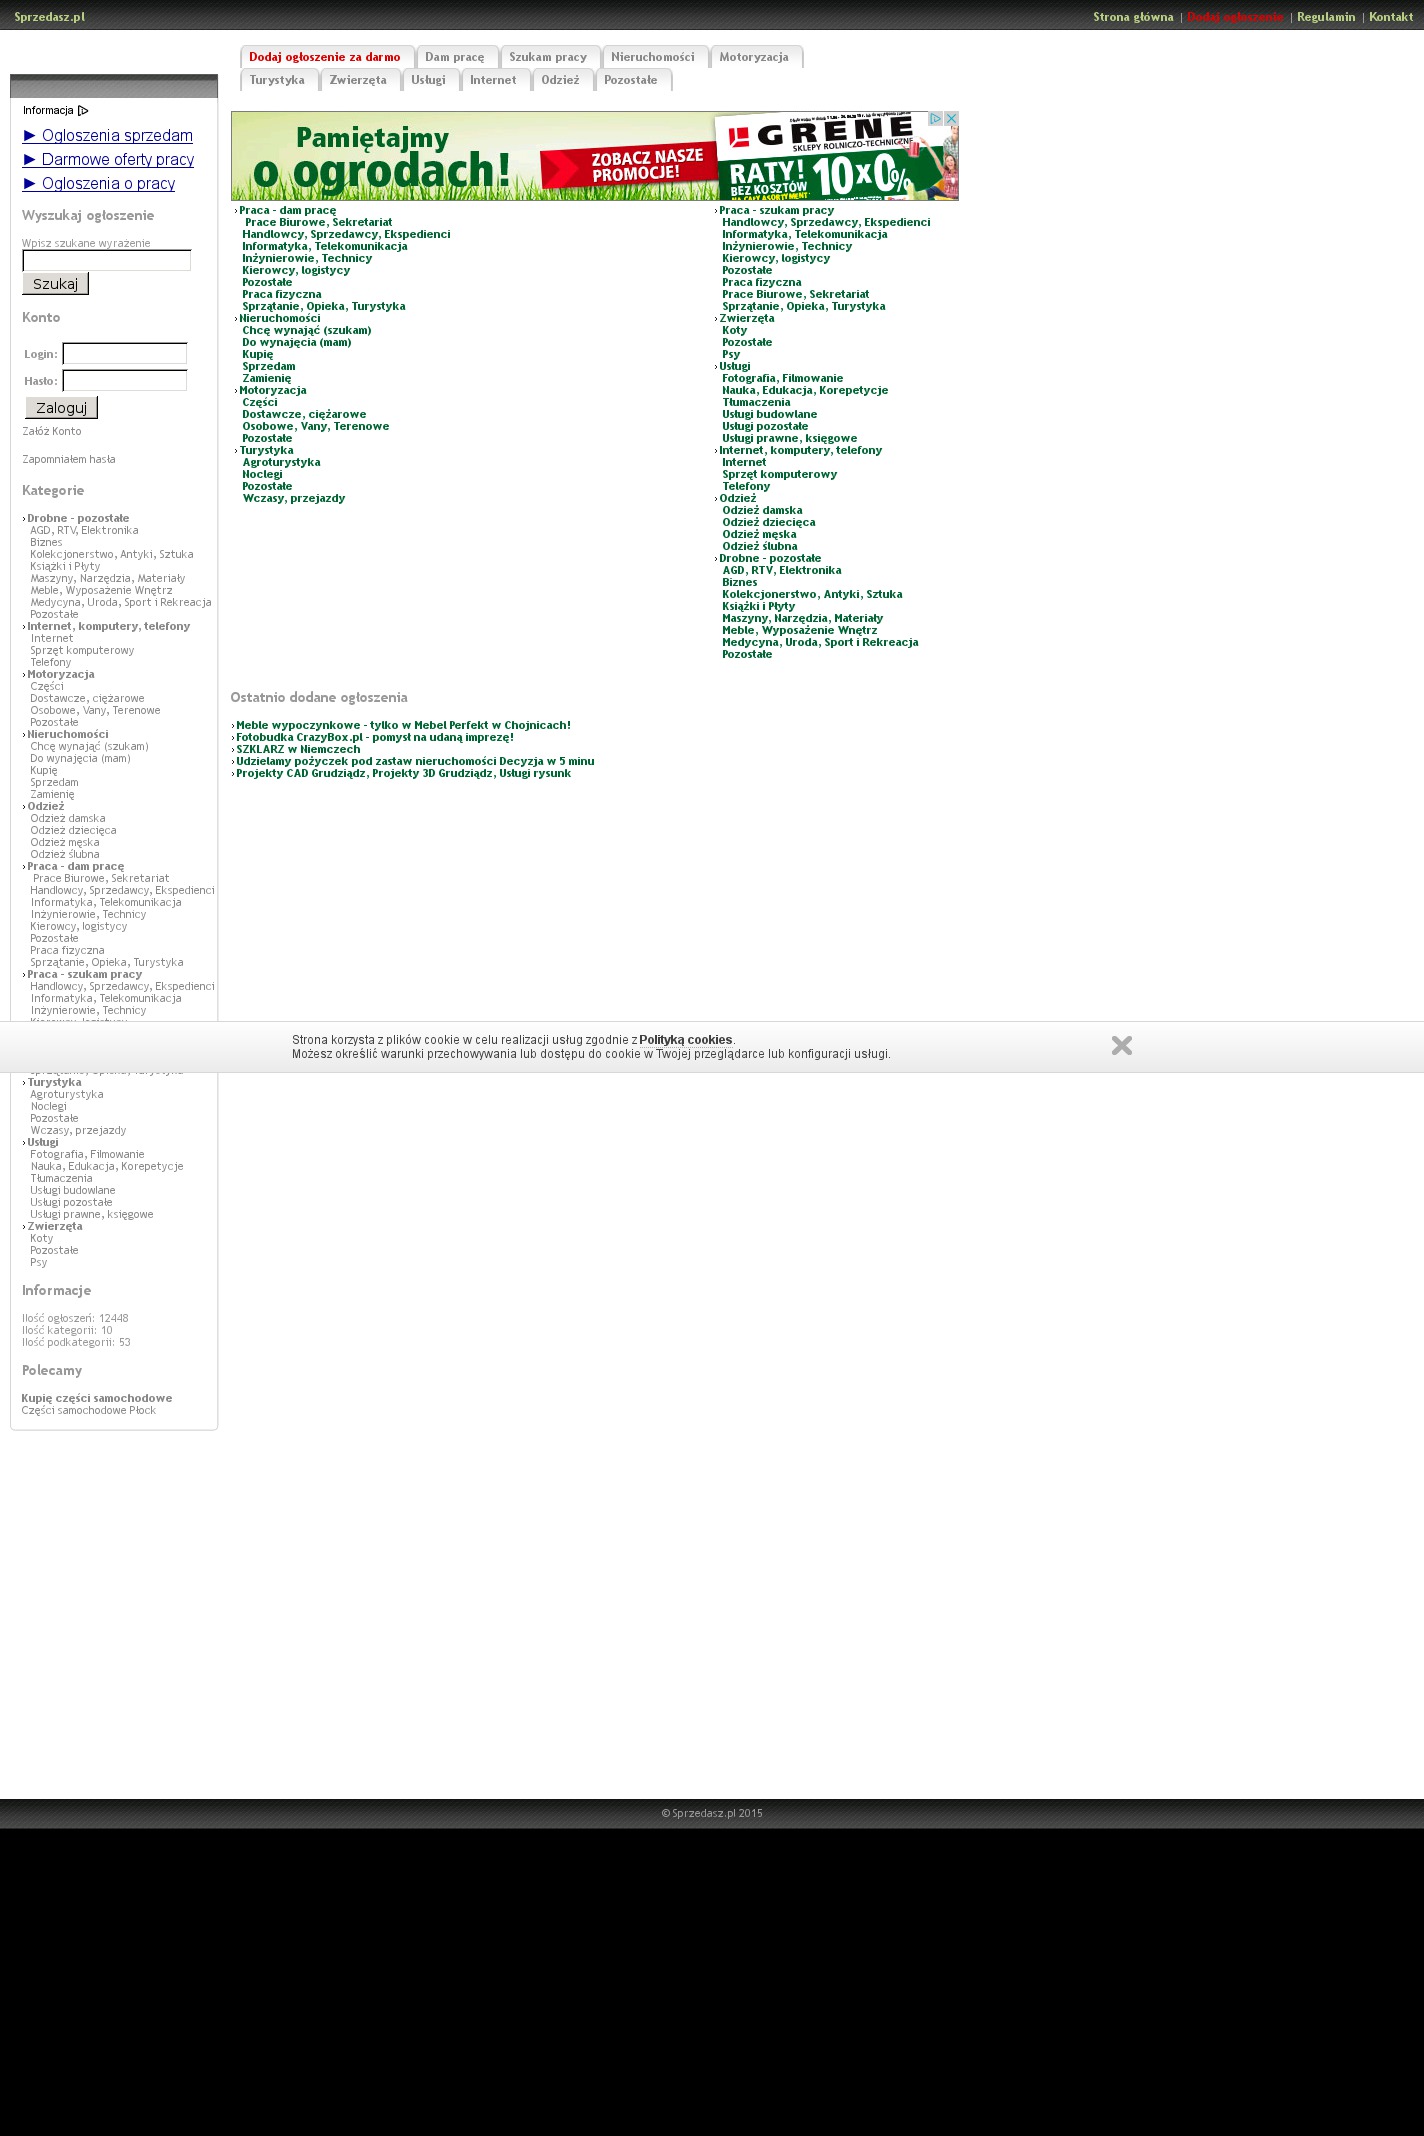
Task: Open the 'Polityką cookies' link
Action: pos(686,1040)
